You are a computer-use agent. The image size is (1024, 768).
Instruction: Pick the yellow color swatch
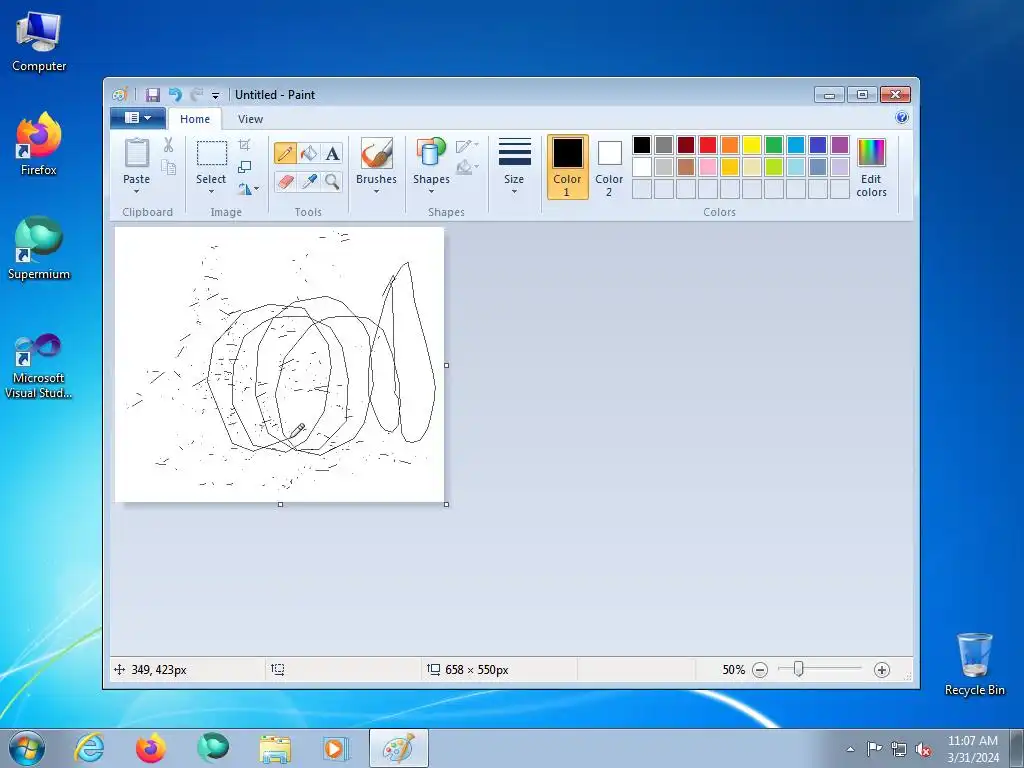(x=752, y=145)
